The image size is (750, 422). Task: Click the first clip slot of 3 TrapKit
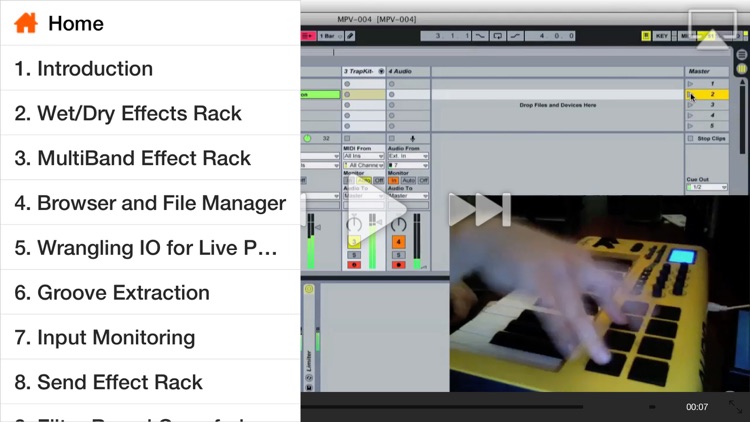point(364,84)
